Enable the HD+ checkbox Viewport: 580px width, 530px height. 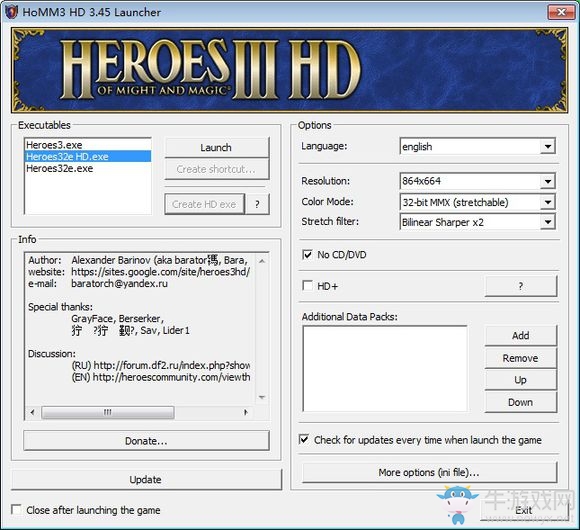click(x=307, y=286)
